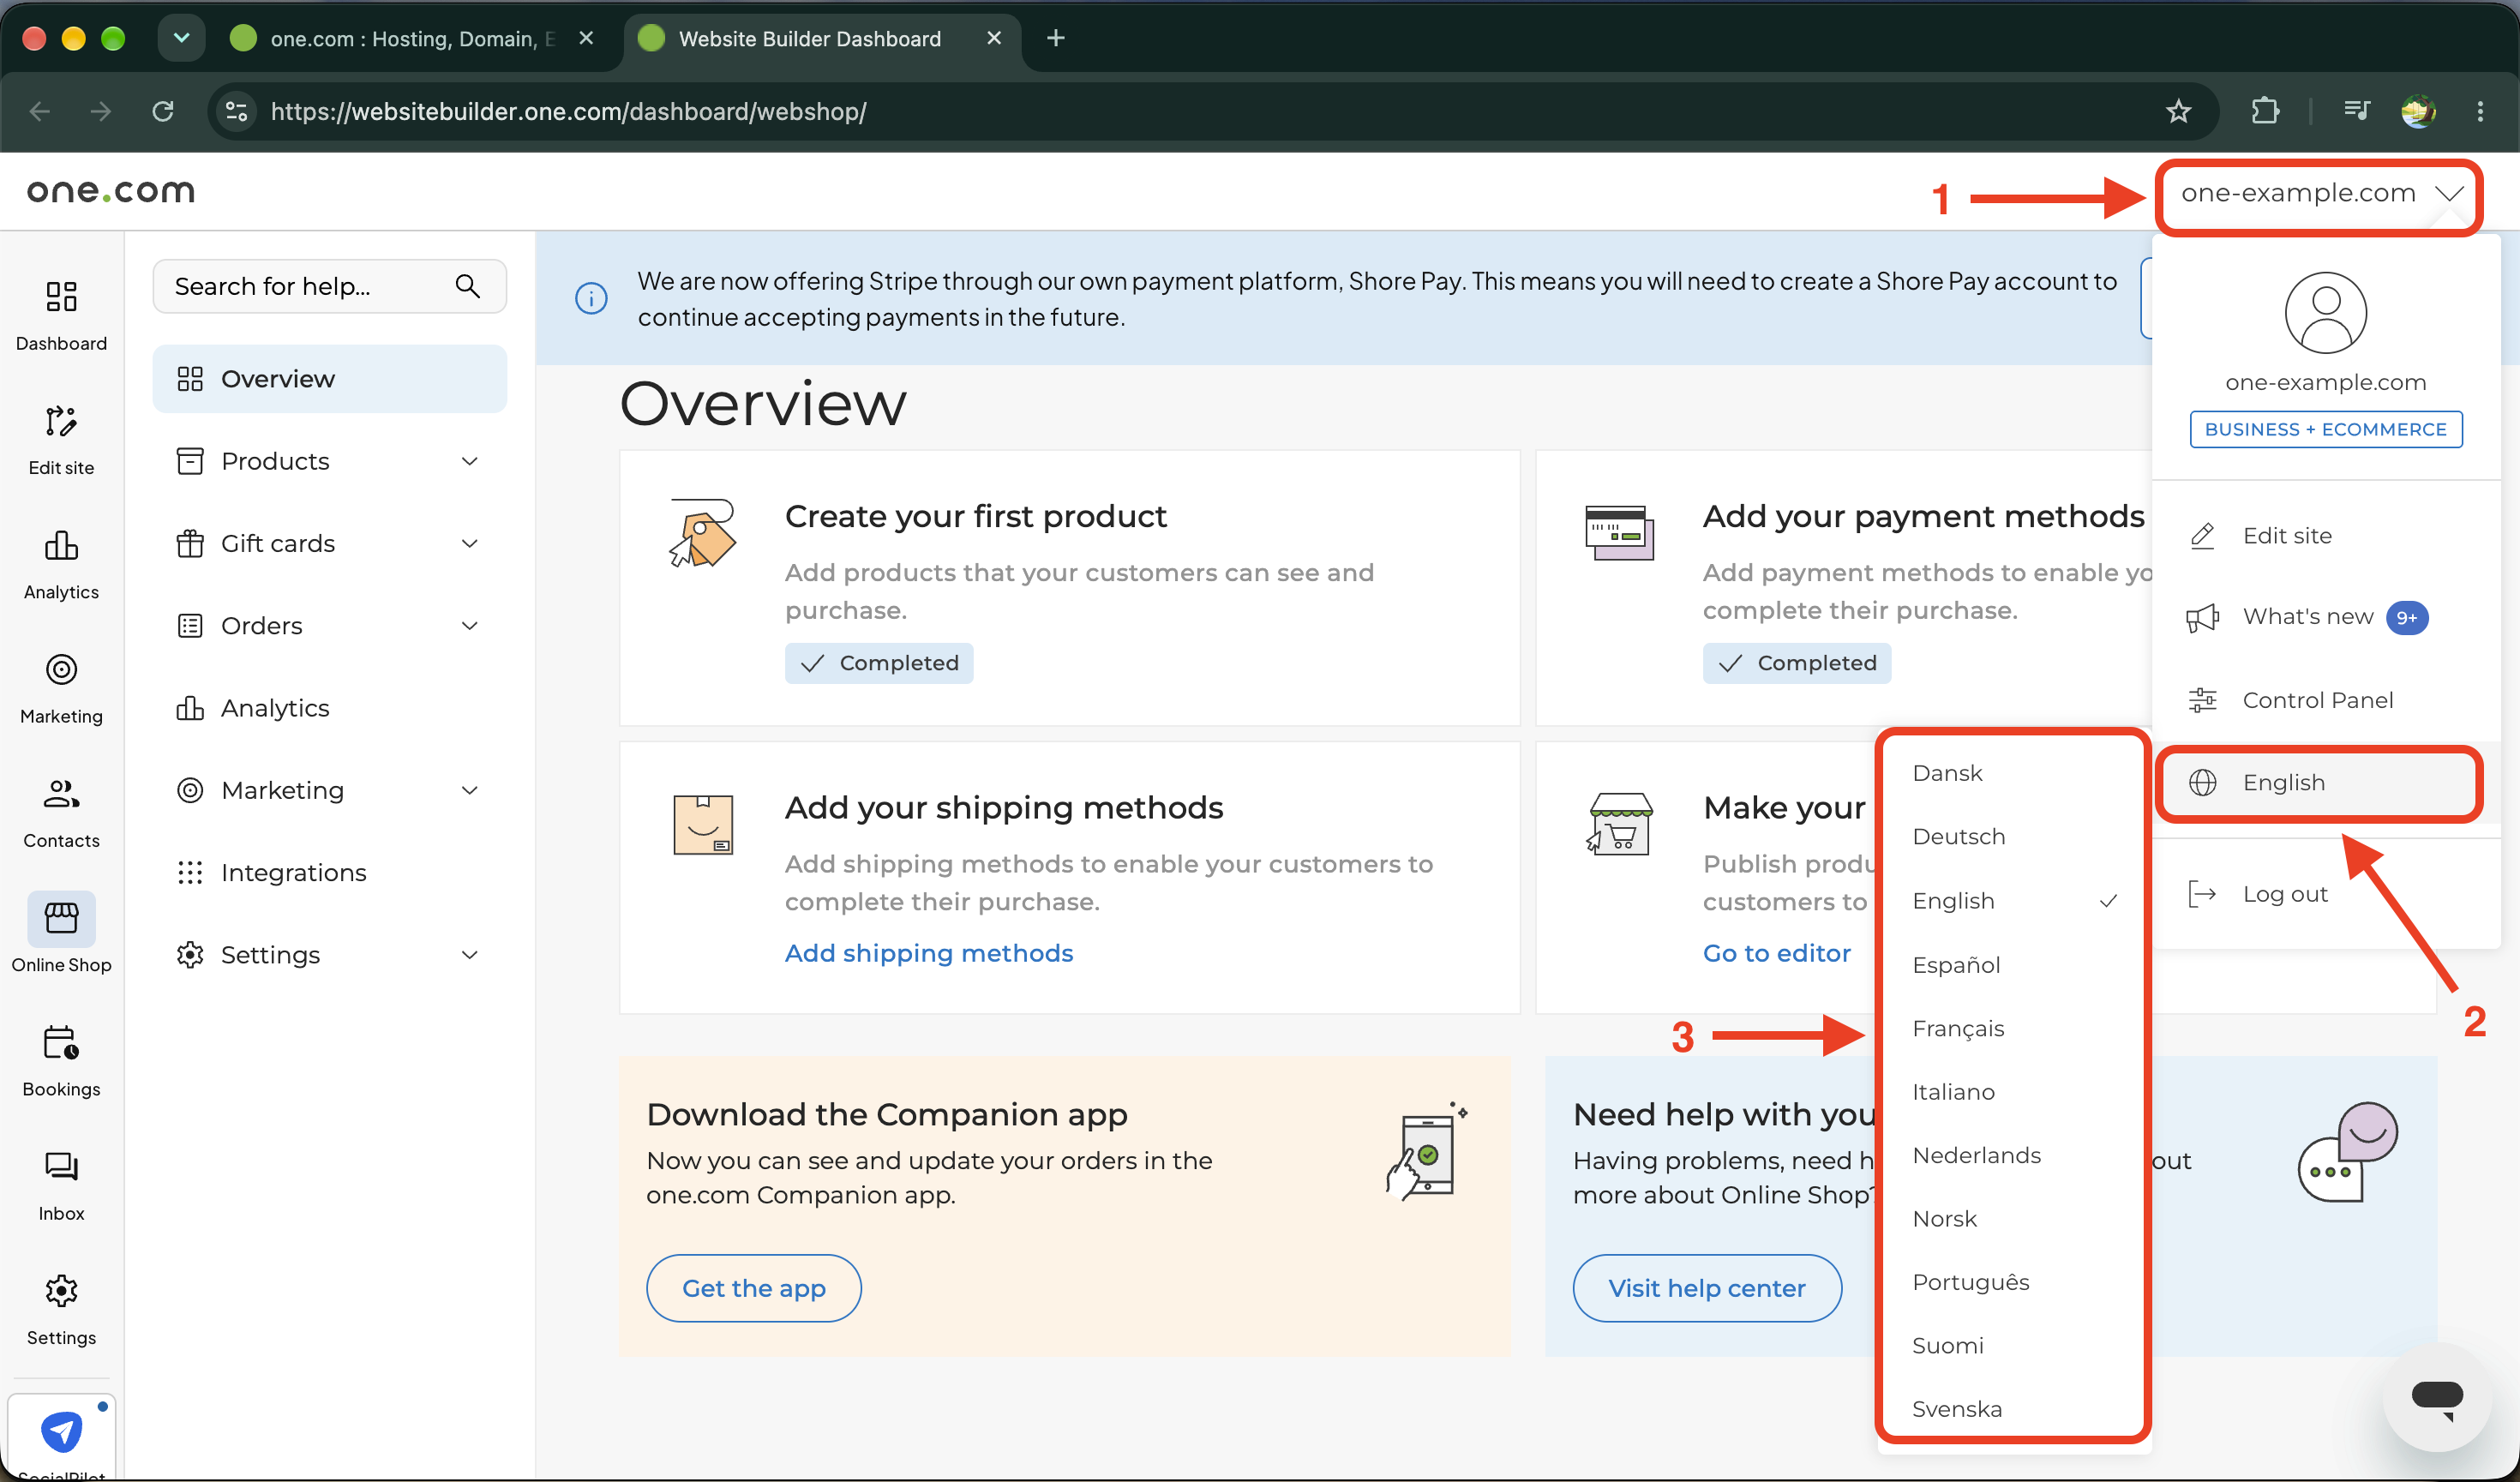Open the Dashboard sidebar icon
The image size is (2520, 1482).
61,296
